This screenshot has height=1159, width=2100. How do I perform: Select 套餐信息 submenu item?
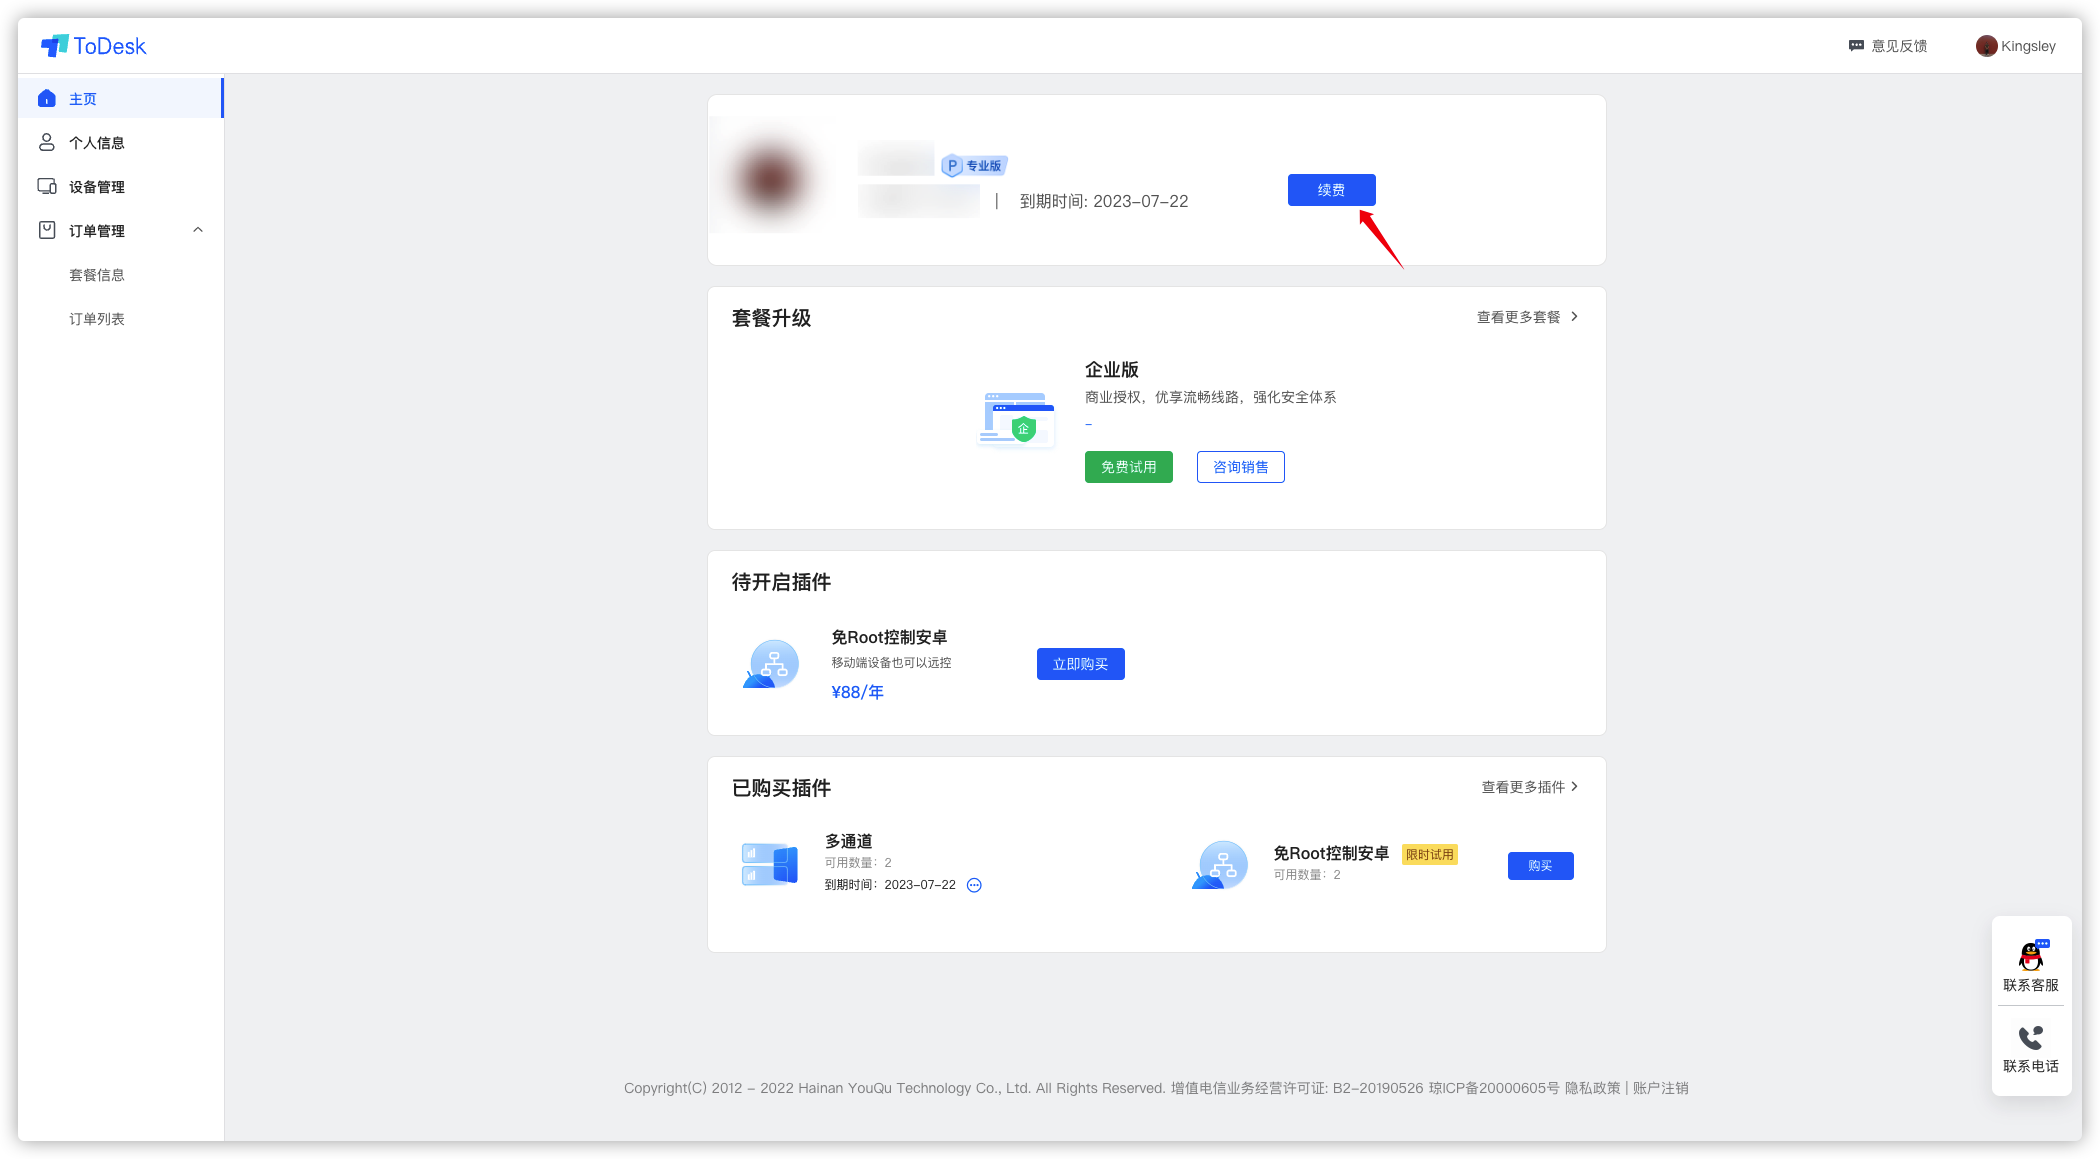click(96, 275)
